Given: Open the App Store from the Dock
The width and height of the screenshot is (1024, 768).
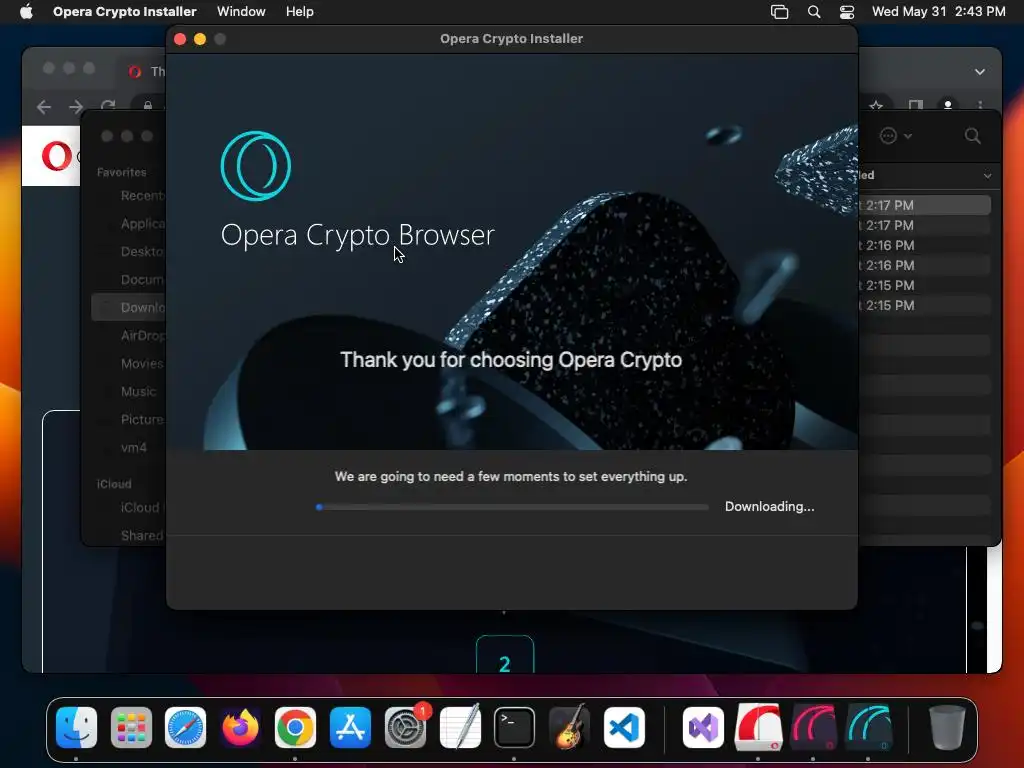Looking at the screenshot, I should point(350,728).
